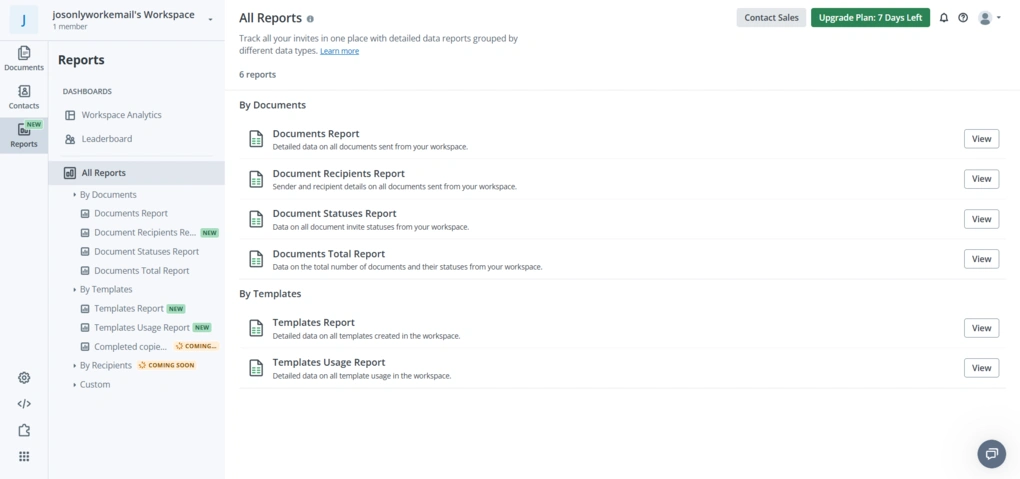This screenshot has width=1020, height=479.
Task: Click the Contact Sales button
Action: click(x=772, y=18)
